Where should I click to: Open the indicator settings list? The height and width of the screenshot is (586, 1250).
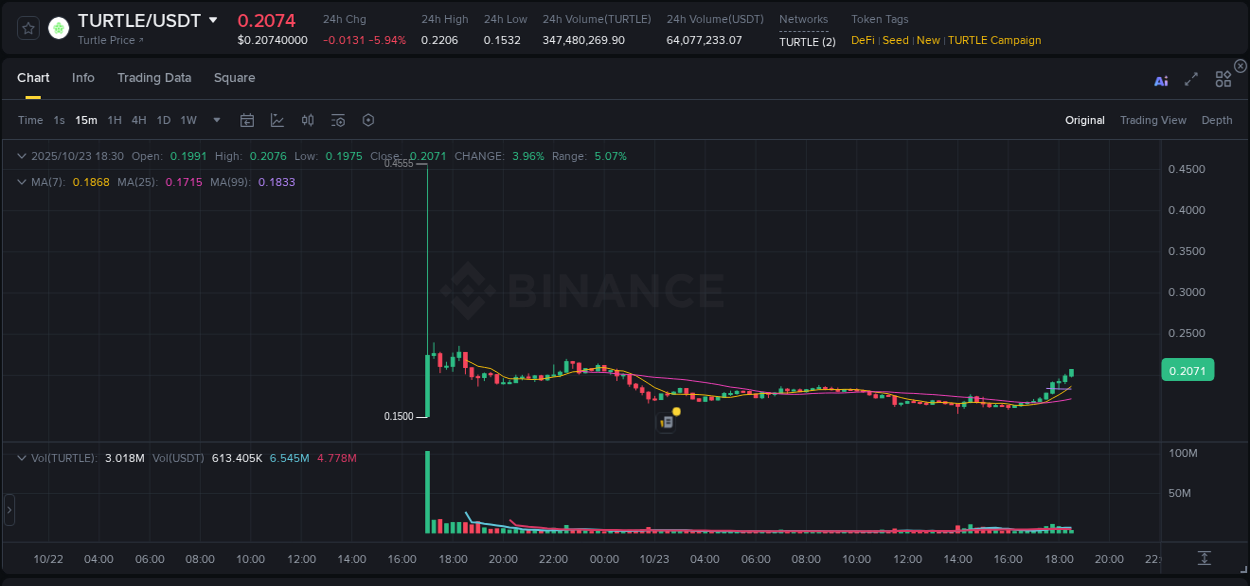click(x=337, y=120)
